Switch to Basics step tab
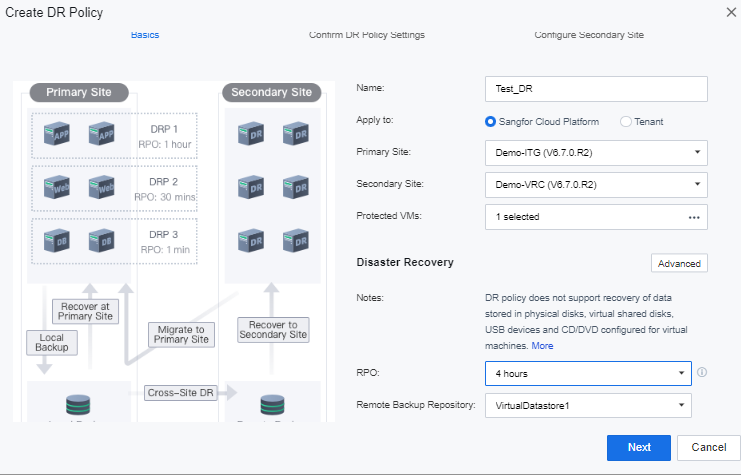741x475 pixels. pyautogui.click(x=145, y=35)
